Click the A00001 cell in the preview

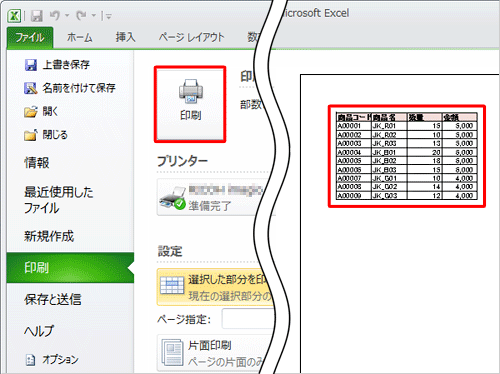coord(354,126)
